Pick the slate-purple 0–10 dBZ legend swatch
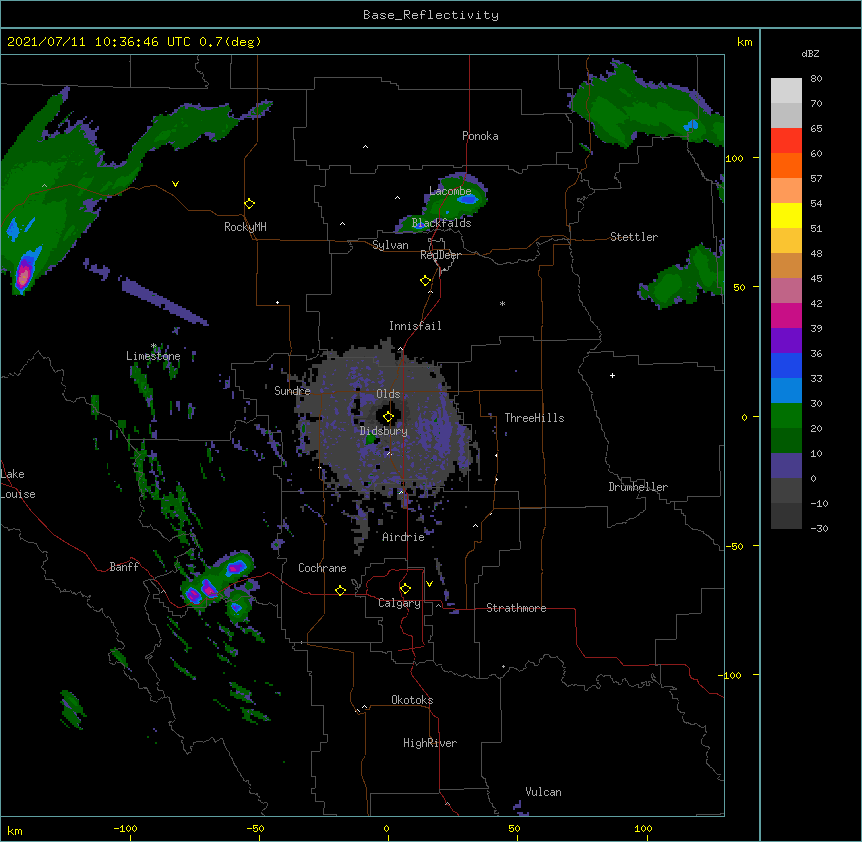Viewport: 862px width, 842px height. click(x=786, y=466)
